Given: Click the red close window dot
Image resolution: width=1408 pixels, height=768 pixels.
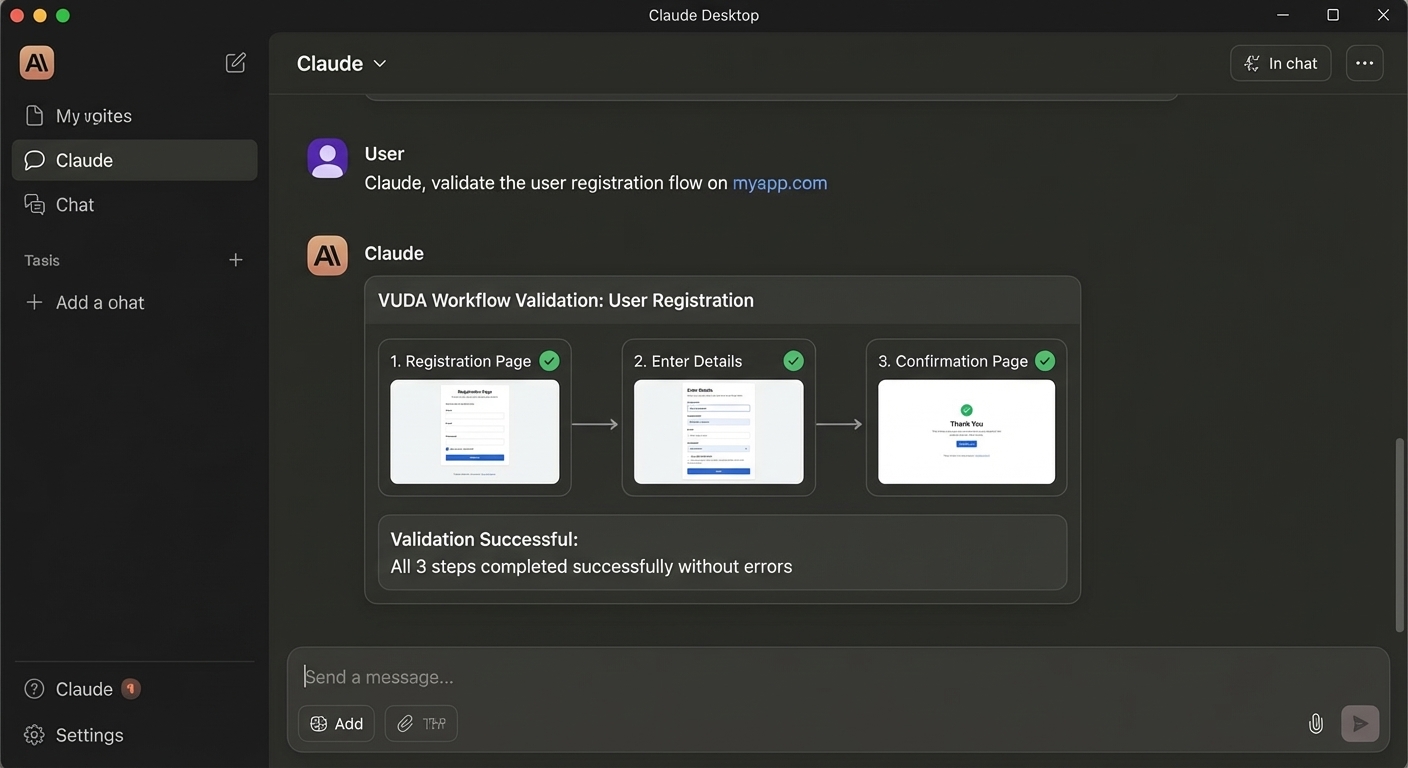Looking at the screenshot, I should click(x=16, y=15).
